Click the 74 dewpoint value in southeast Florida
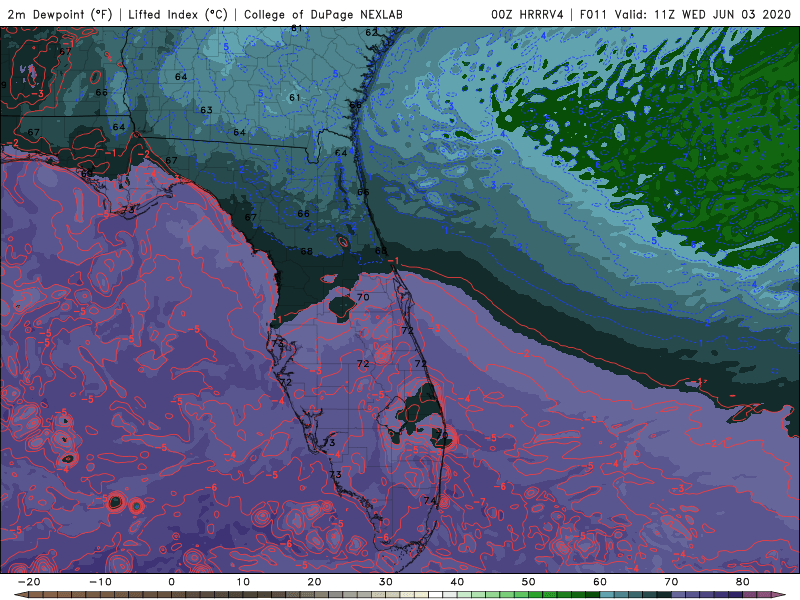The width and height of the screenshot is (800, 600). (430, 501)
